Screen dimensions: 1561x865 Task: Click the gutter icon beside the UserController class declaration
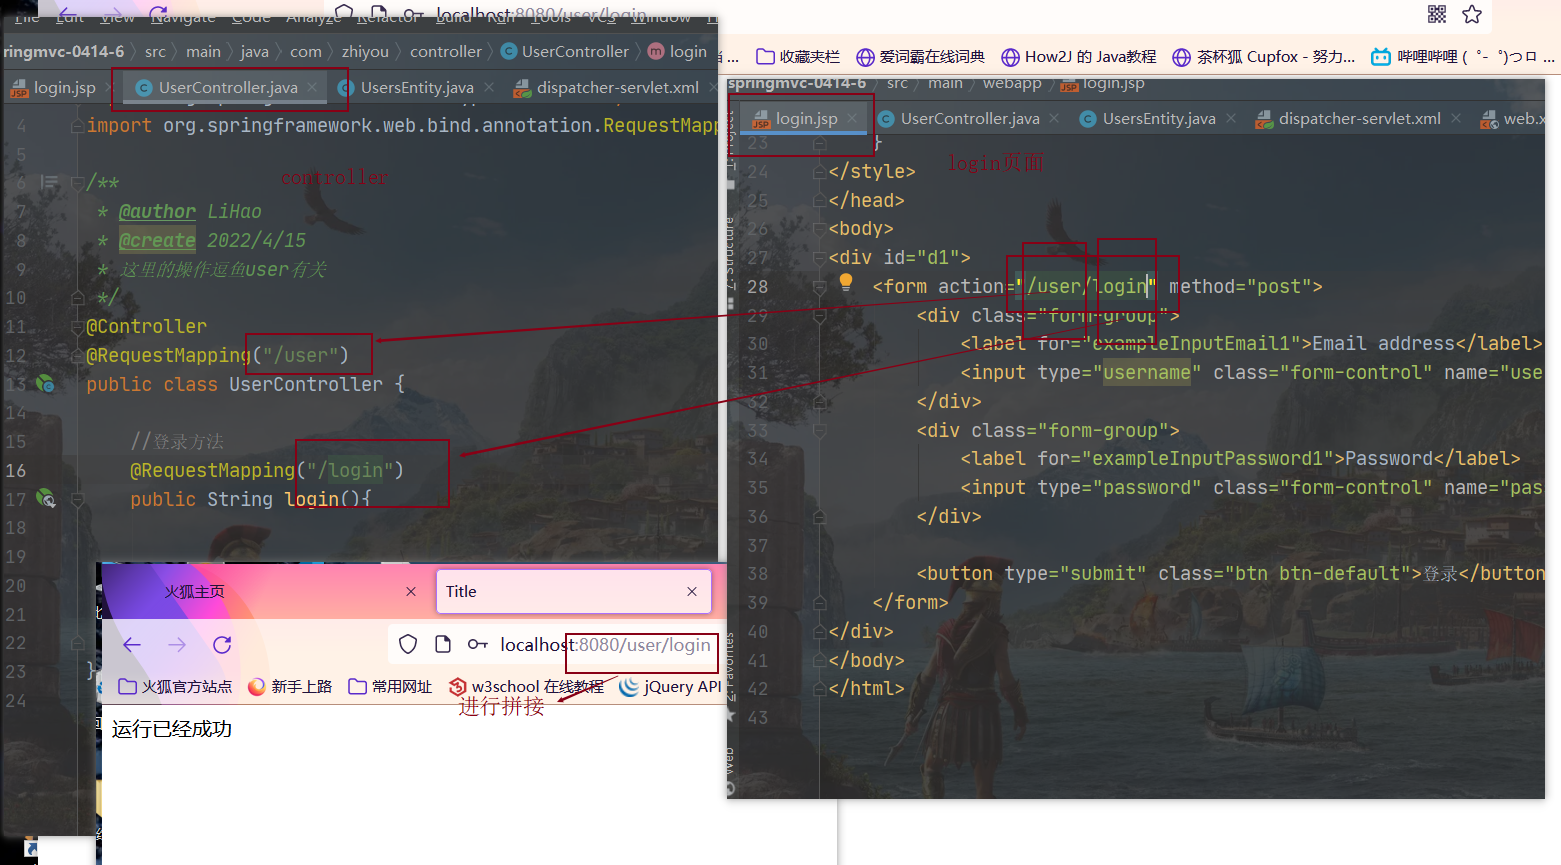[x=45, y=383]
